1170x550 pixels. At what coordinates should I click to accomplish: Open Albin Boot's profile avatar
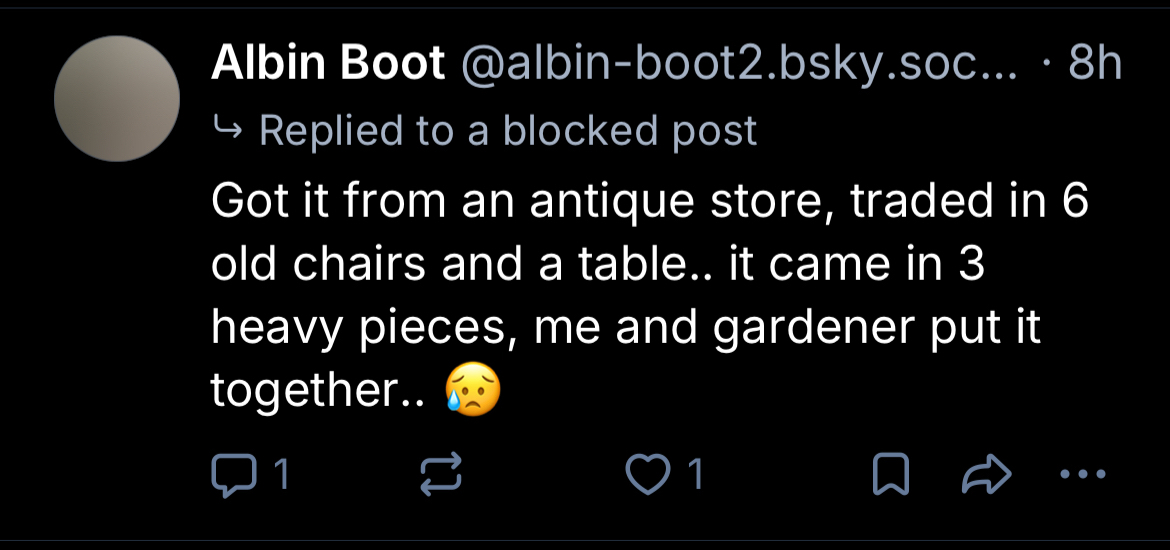coord(116,99)
